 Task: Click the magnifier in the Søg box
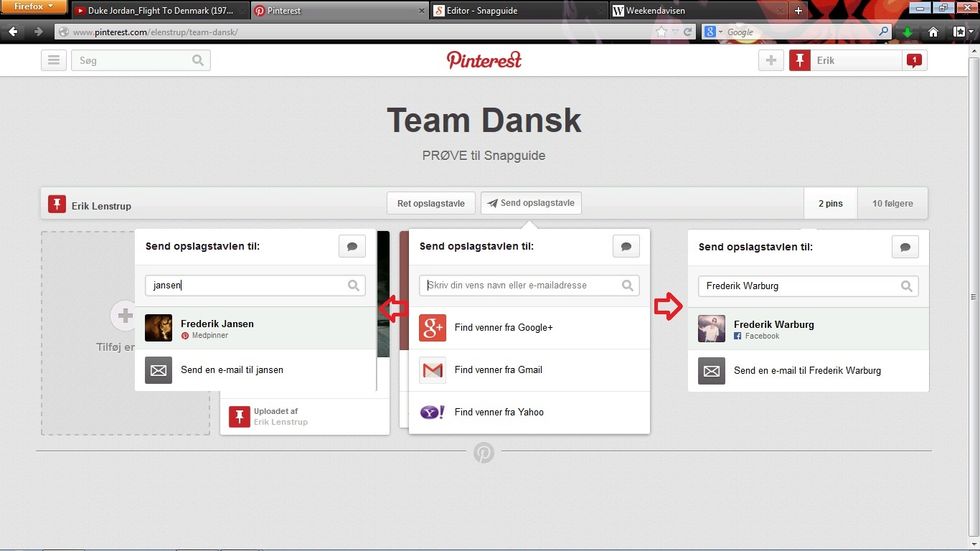(198, 61)
